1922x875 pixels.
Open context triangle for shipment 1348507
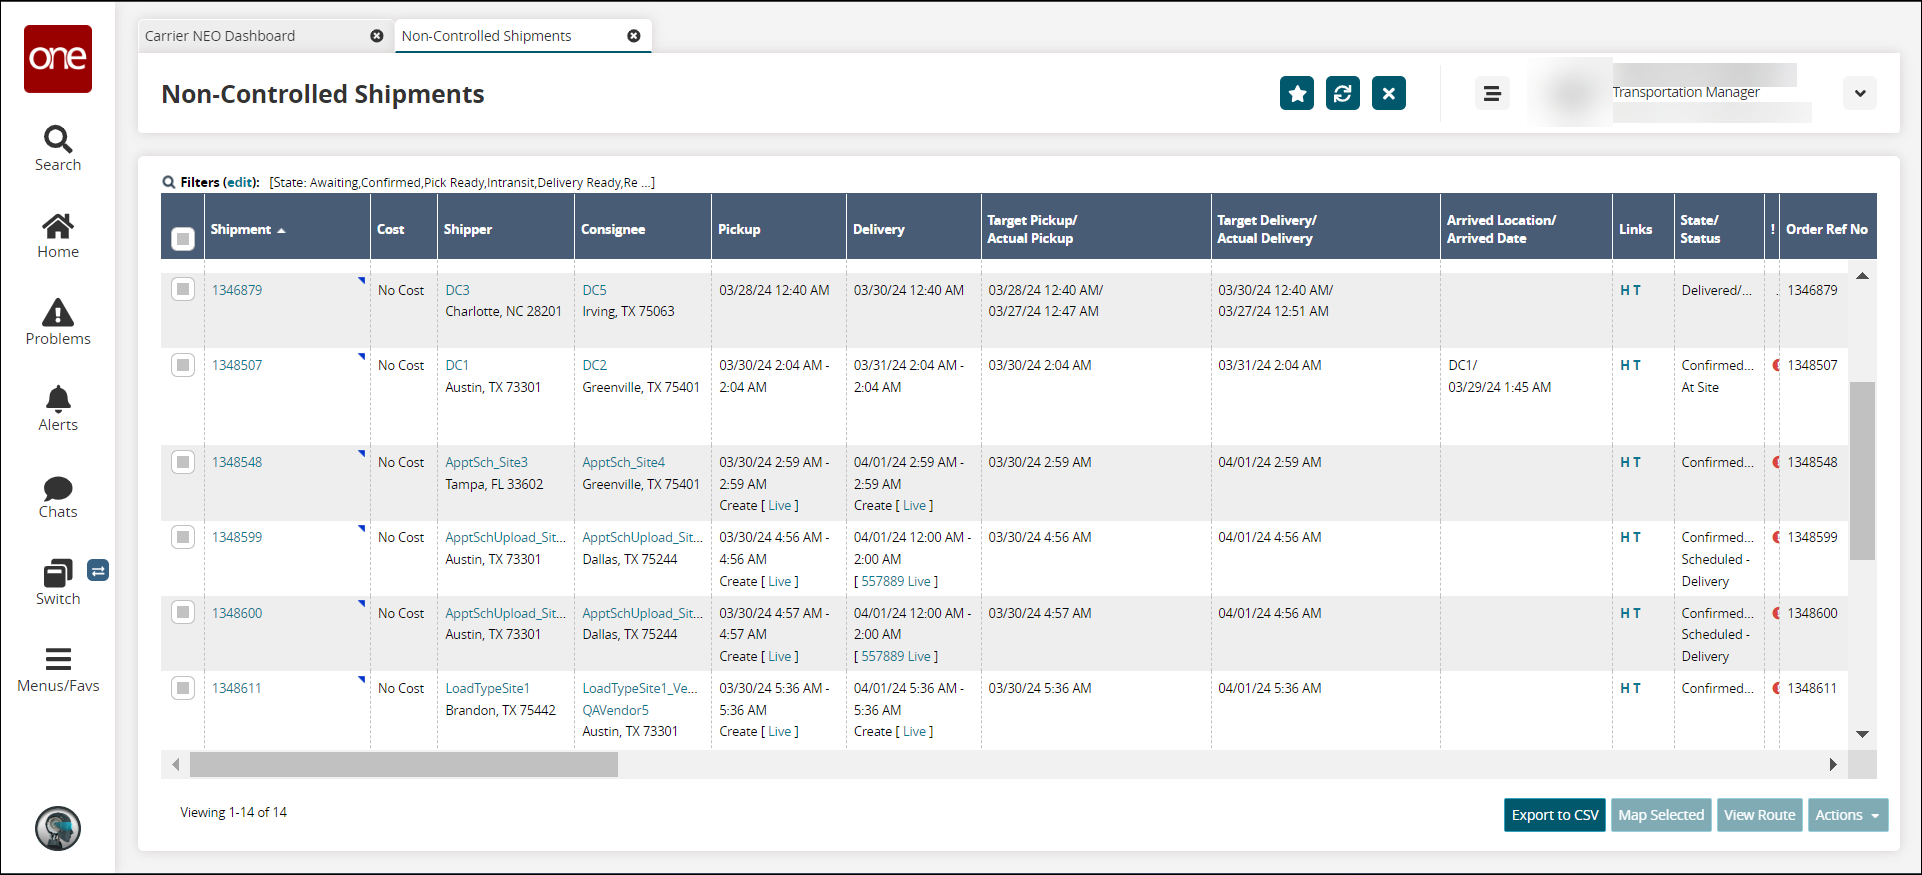point(362,355)
